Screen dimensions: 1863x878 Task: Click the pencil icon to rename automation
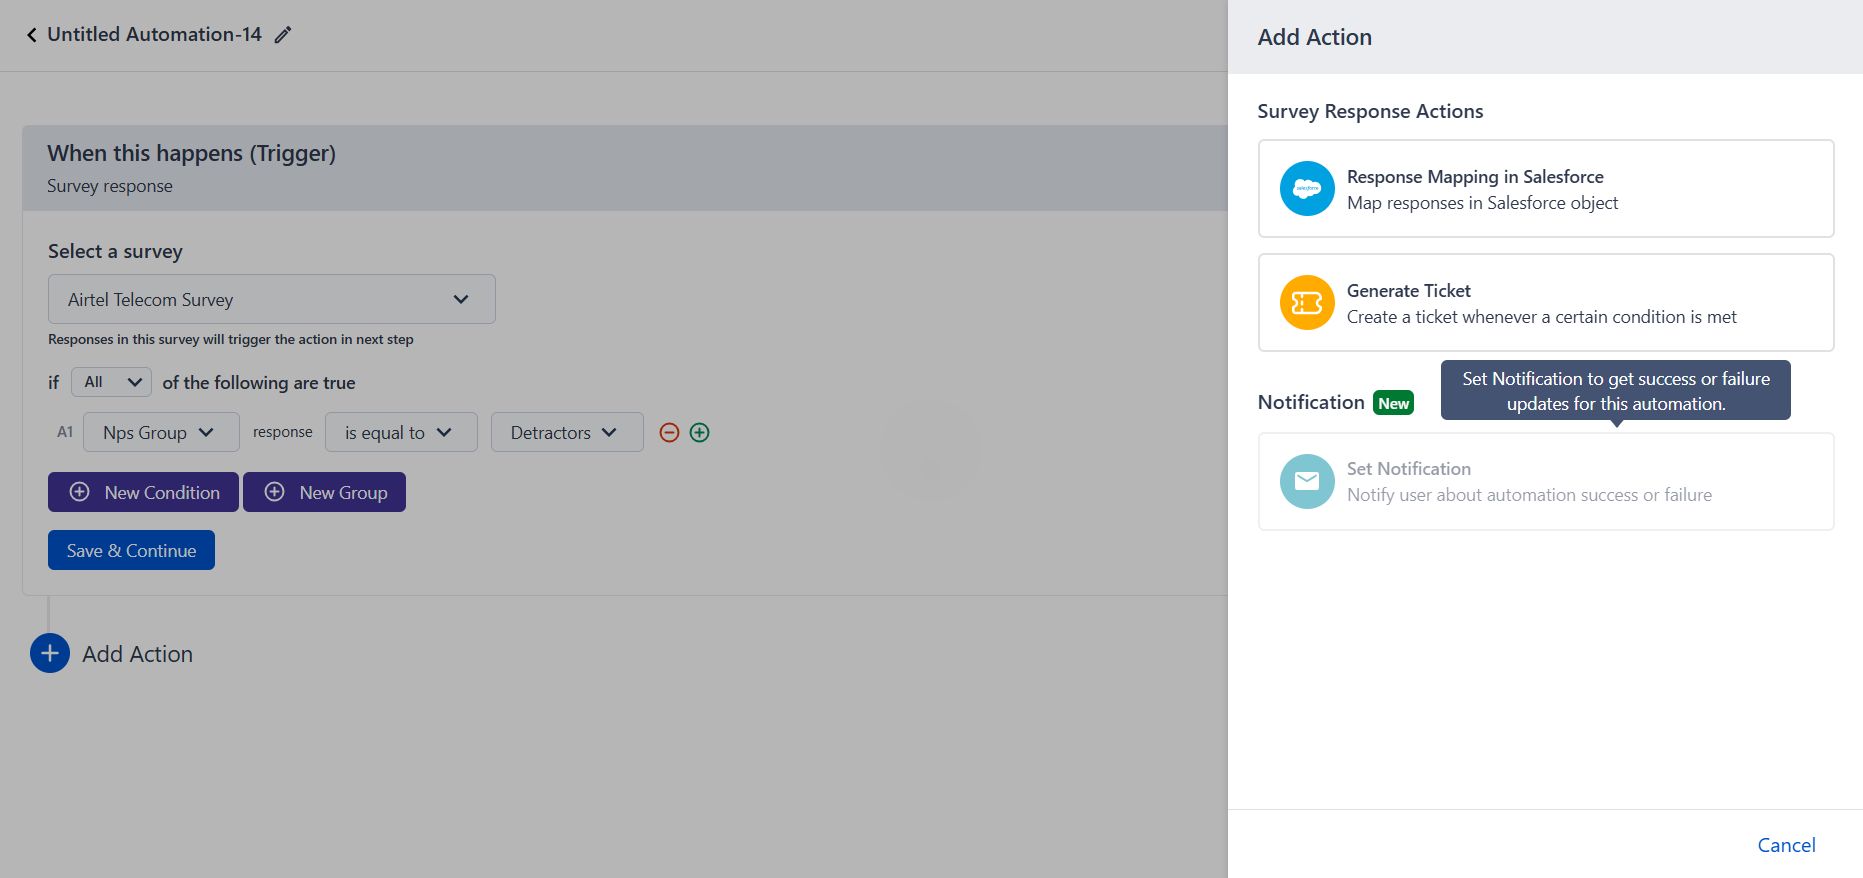pyautogui.click(x=283, y=35)
